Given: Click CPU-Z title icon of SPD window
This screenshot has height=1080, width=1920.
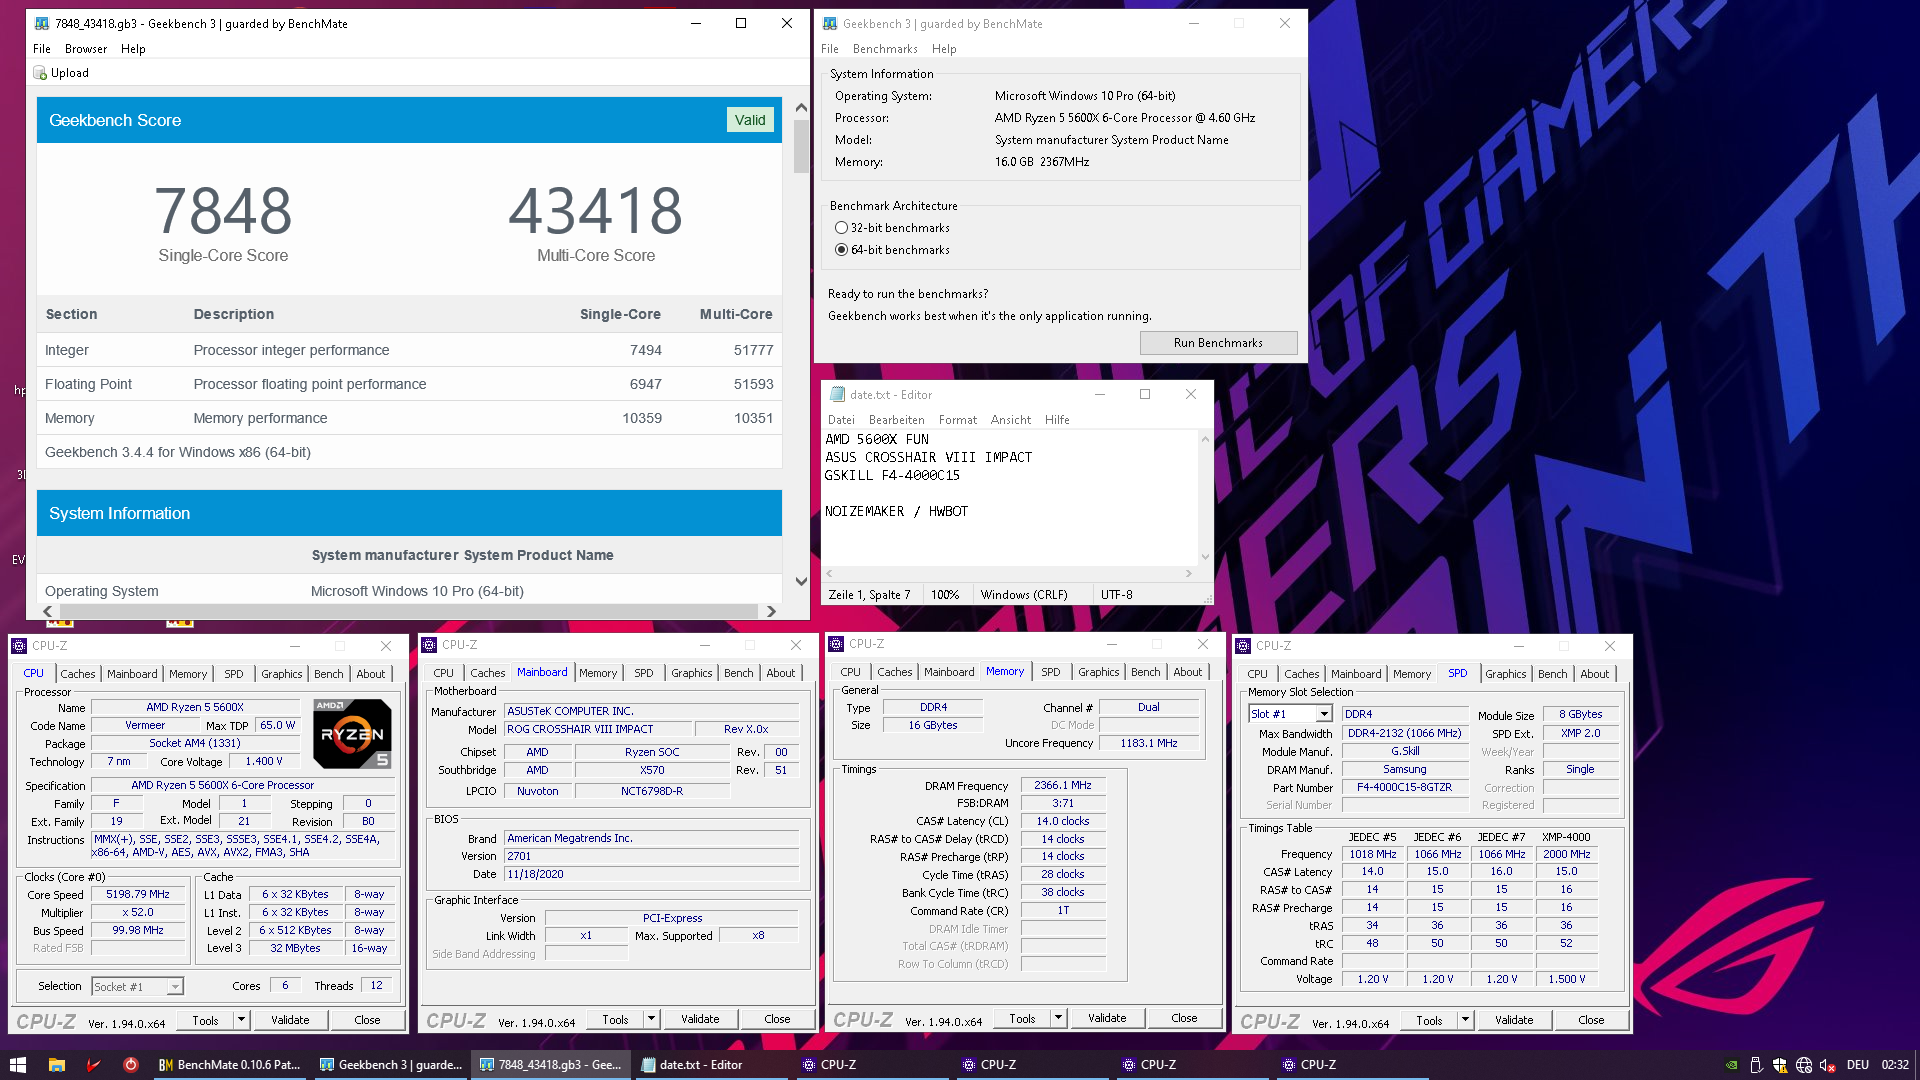Looking at the screenshot, I should click(1243, 646).
